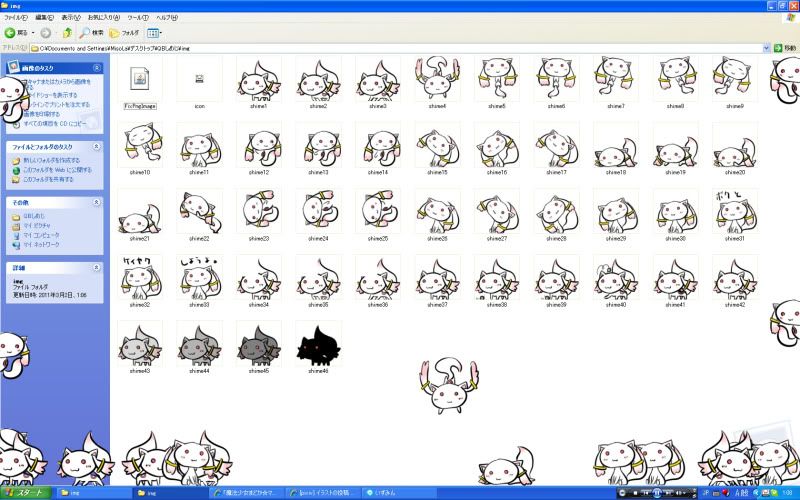Select the black shime46 thumbnail
Image resolution: width=800 pixels, height=500 pixels.
(x=319, y=343)
